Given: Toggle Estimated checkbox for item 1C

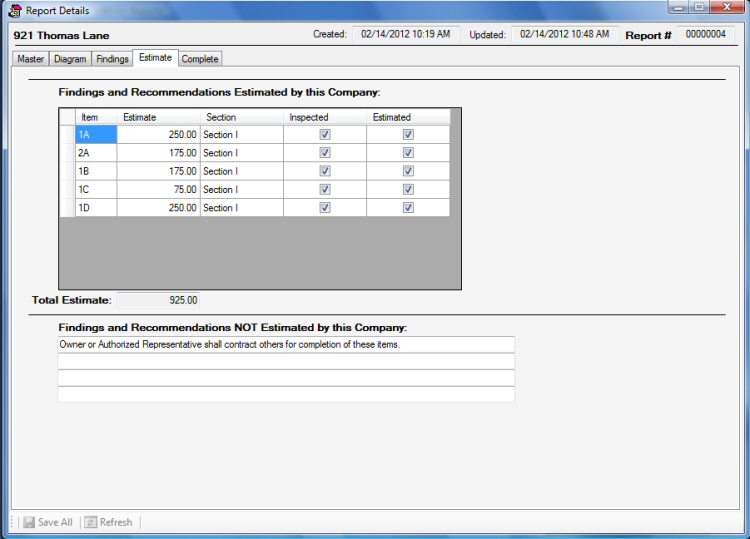Looking at the screenshot, I should [408, 189].
